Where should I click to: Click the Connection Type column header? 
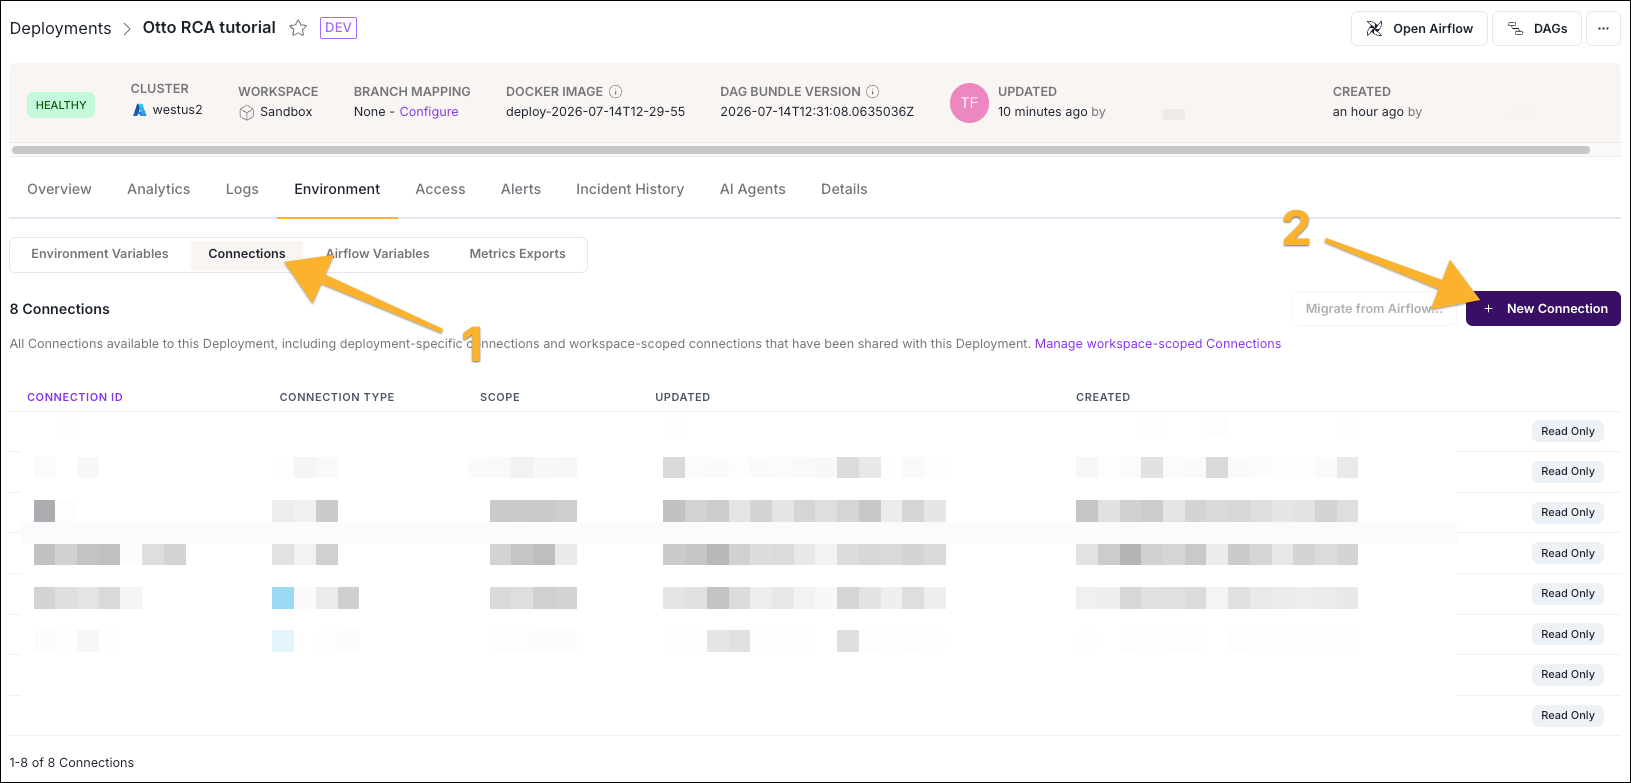tap(337, 397)
